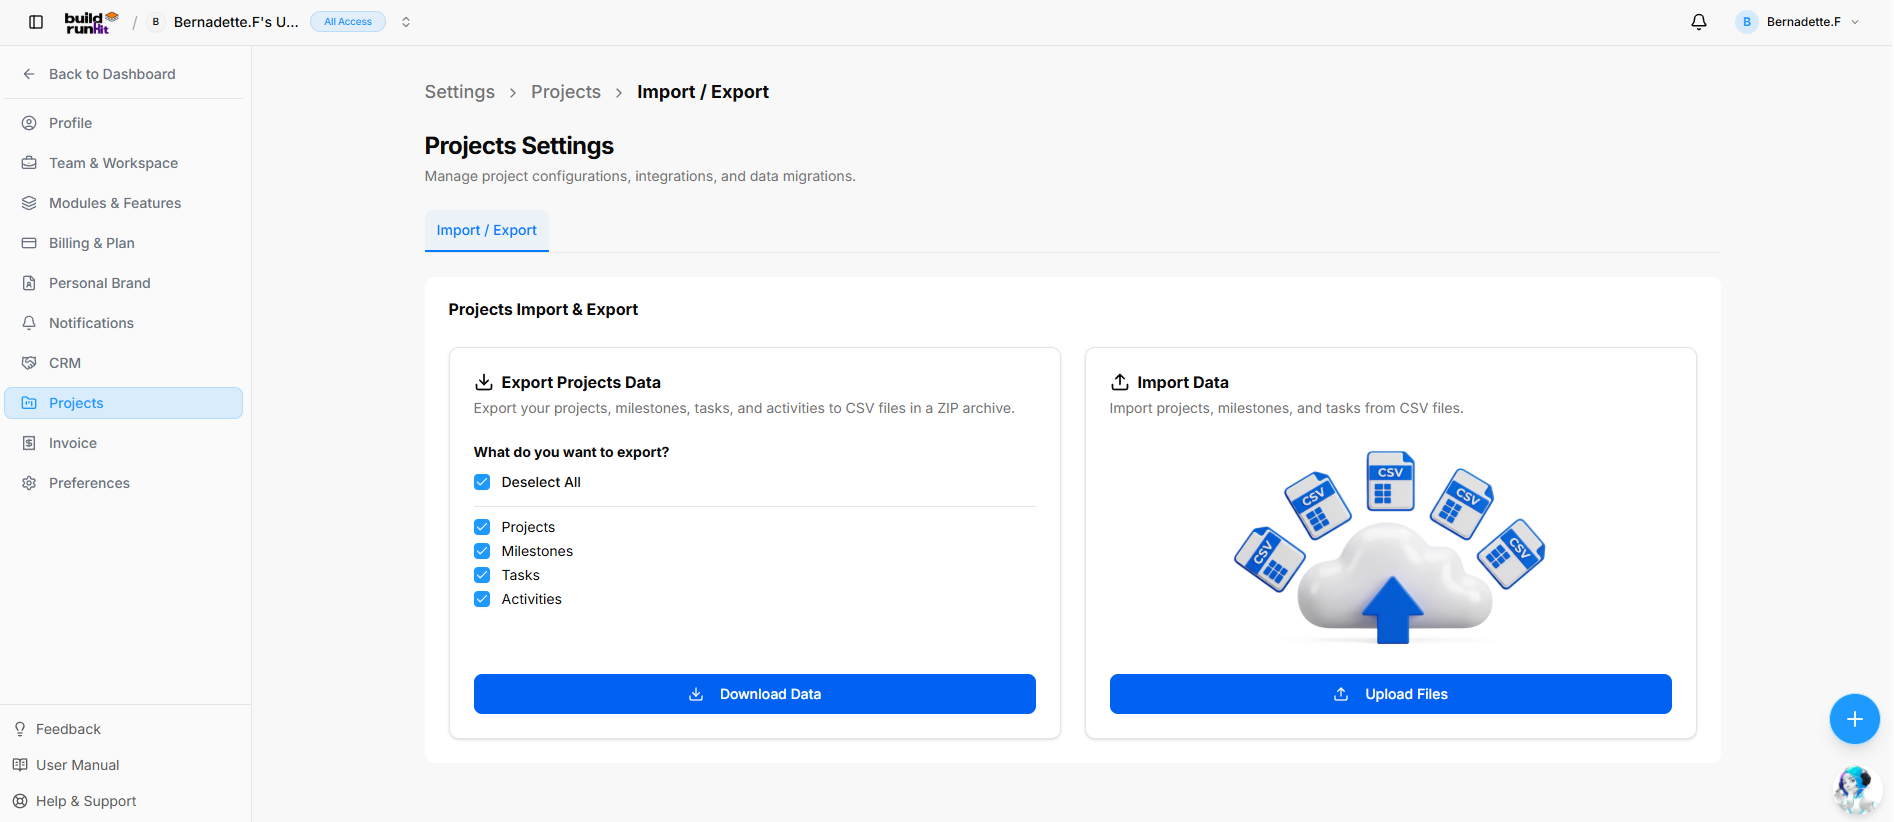Click the CSV cloud upload illustration
Viewport: 1894px width, 822px height.
pos(1390,547)
